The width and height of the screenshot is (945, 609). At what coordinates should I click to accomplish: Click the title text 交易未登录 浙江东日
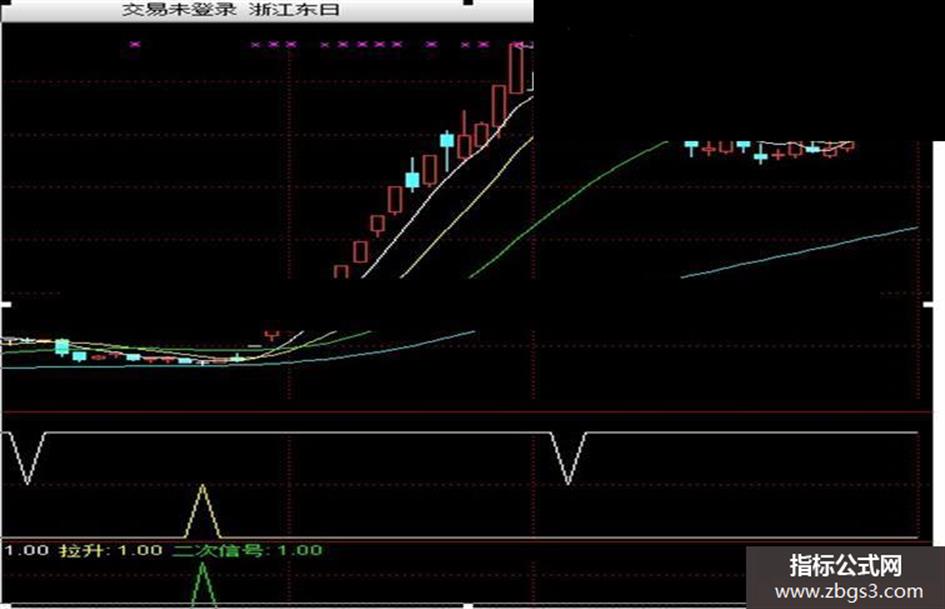(x=231, y=10)
